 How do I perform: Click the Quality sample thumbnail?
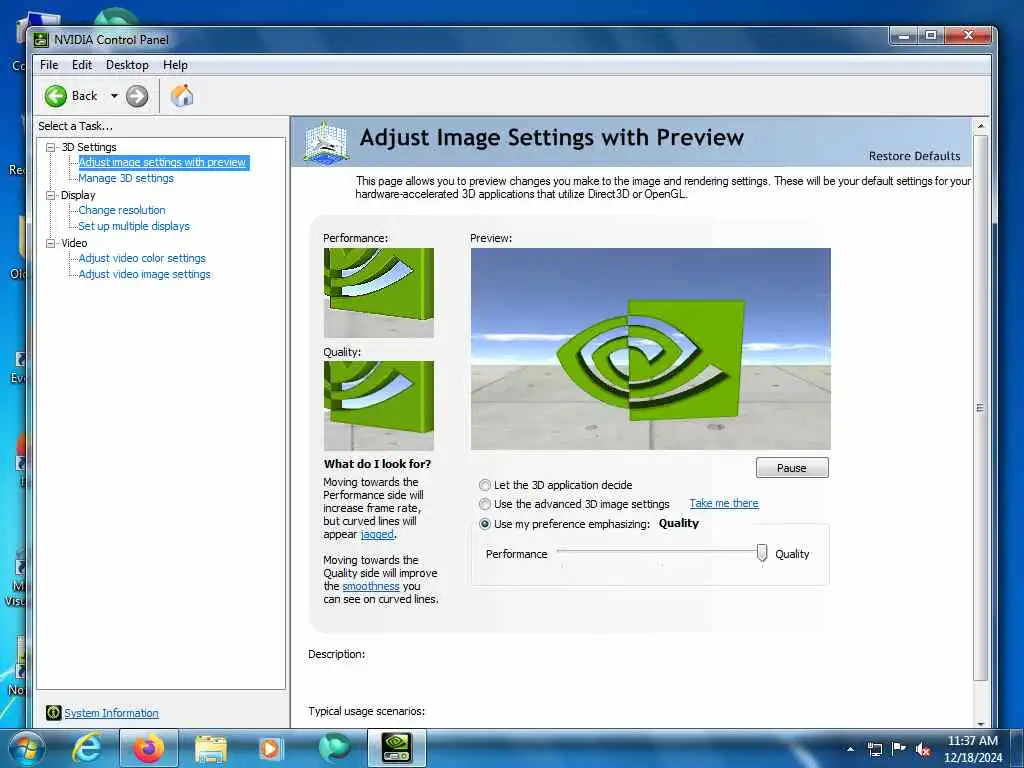pos(379,406)
